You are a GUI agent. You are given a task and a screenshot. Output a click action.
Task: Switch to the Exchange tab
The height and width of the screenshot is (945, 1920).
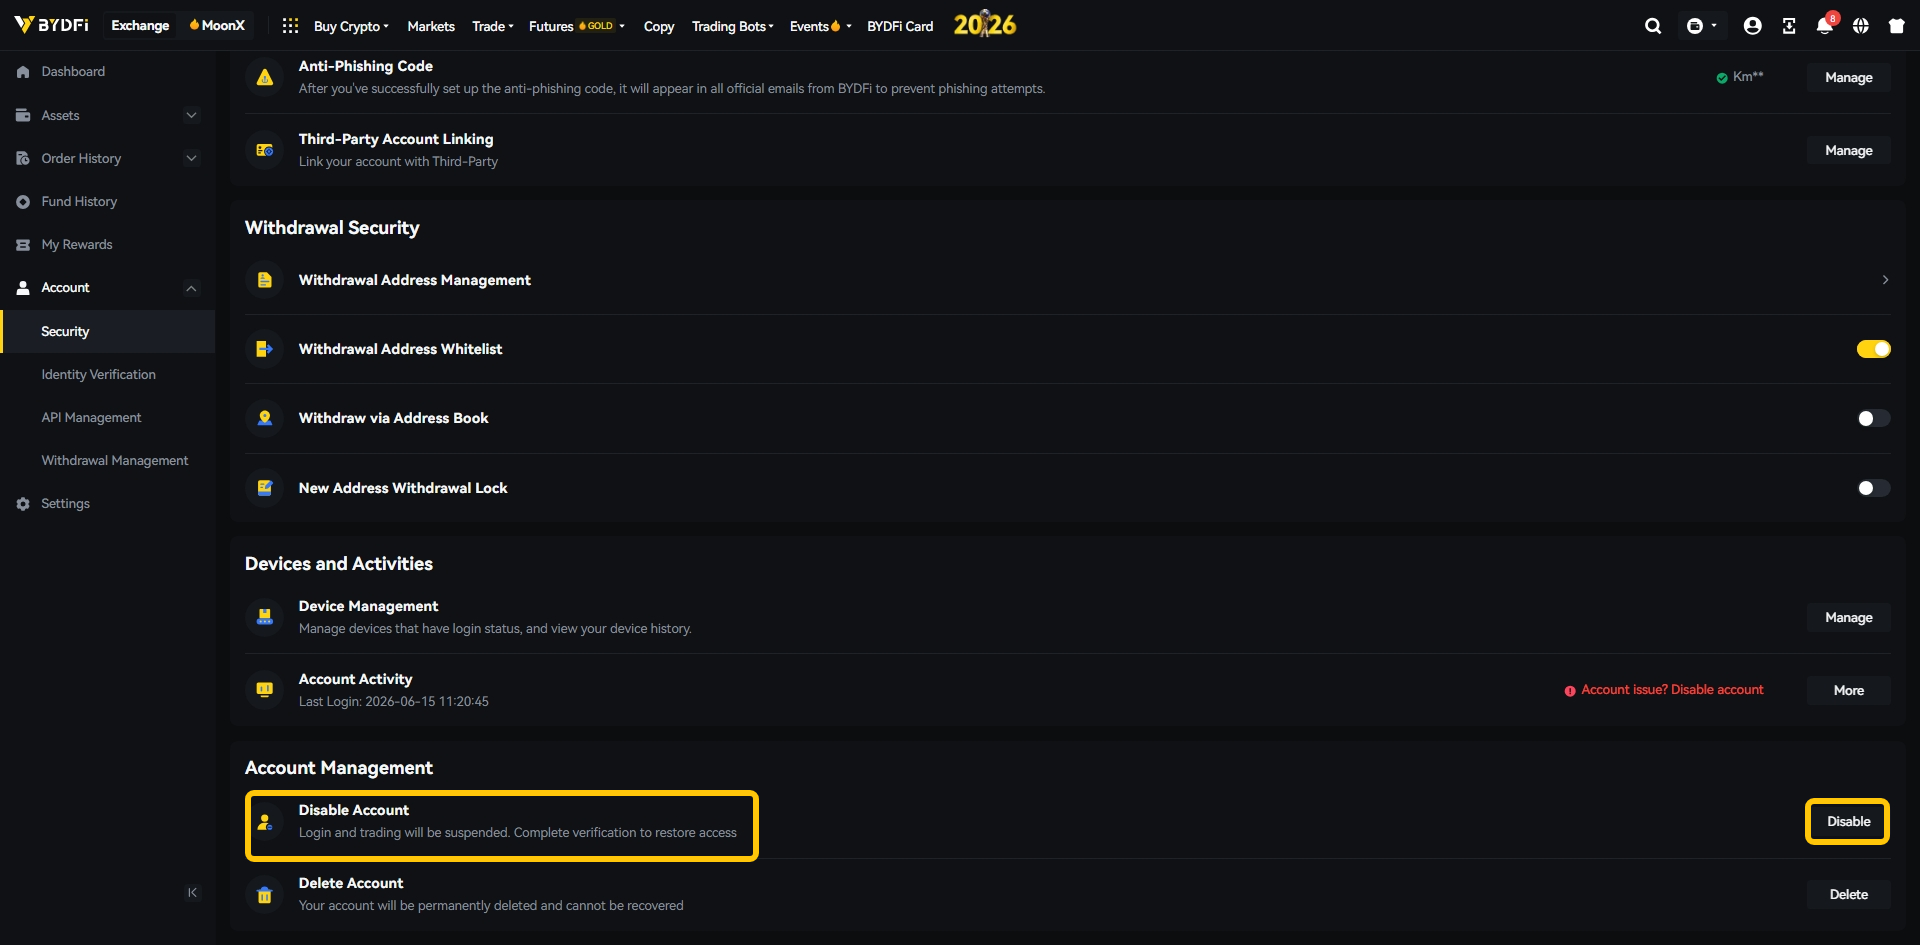(140, 25)
